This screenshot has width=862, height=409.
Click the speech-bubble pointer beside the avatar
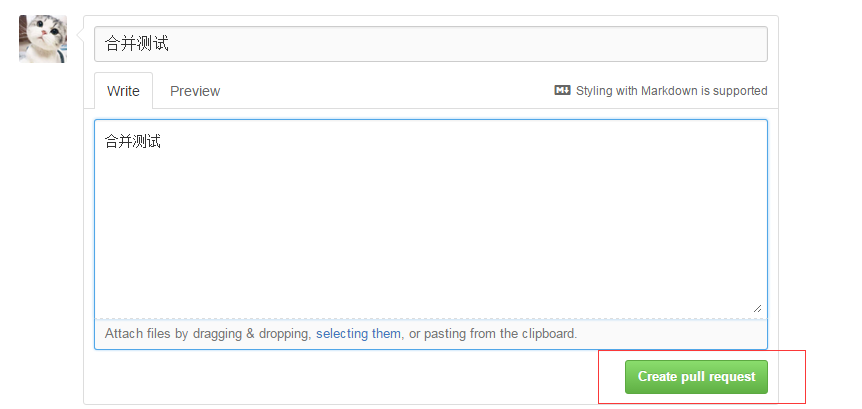[x=80, y=36]
